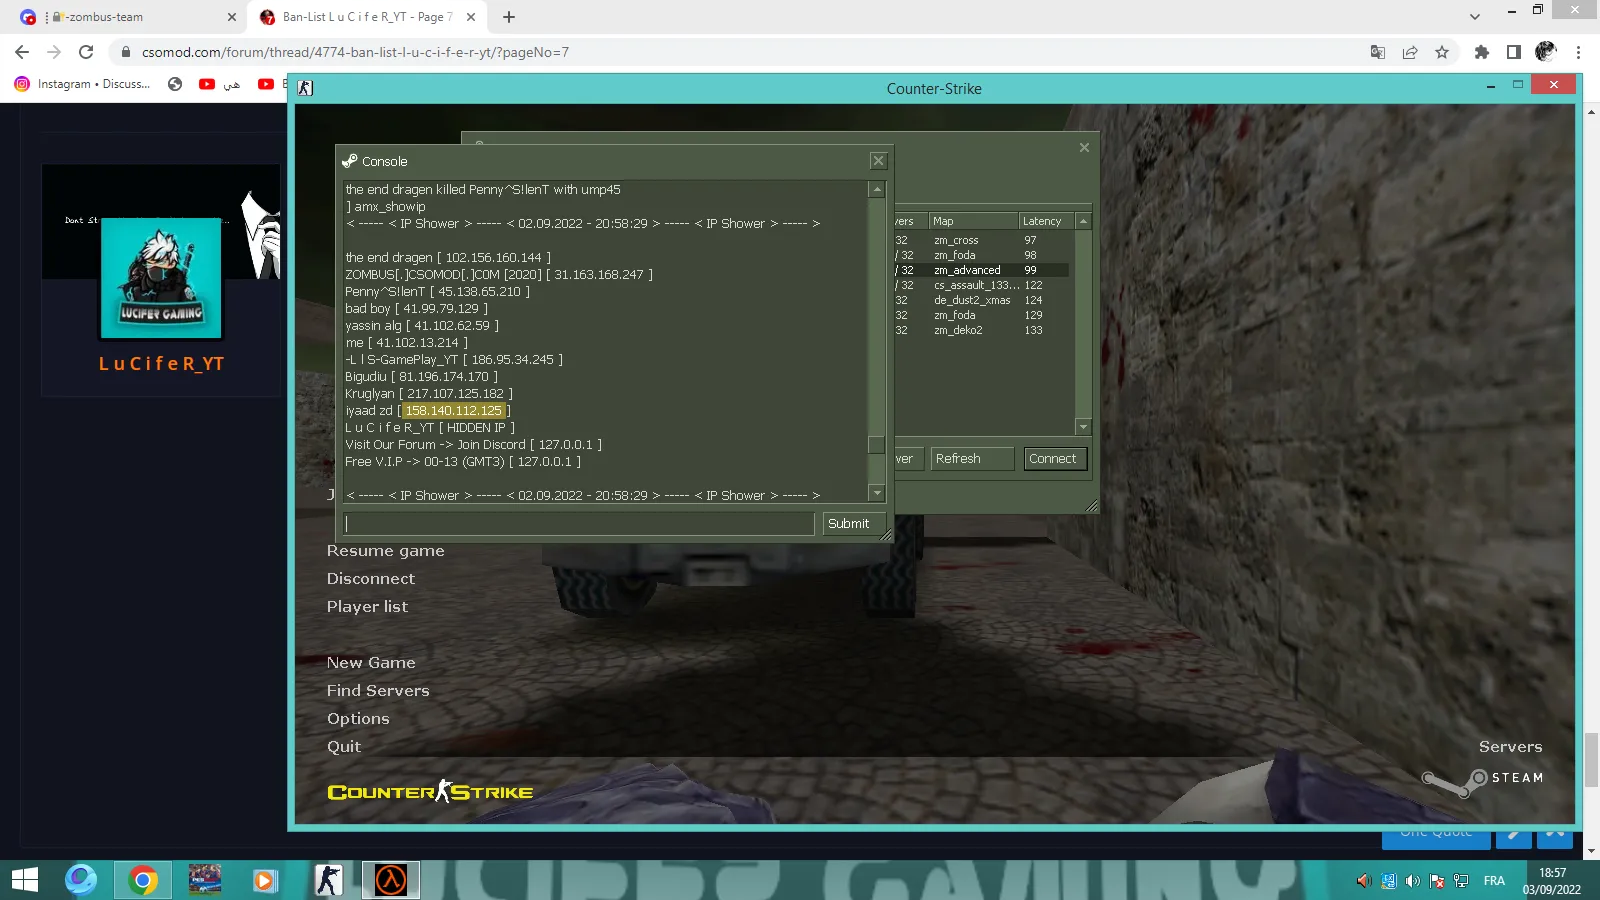Close the server browser dialog

pos(1084,147)
